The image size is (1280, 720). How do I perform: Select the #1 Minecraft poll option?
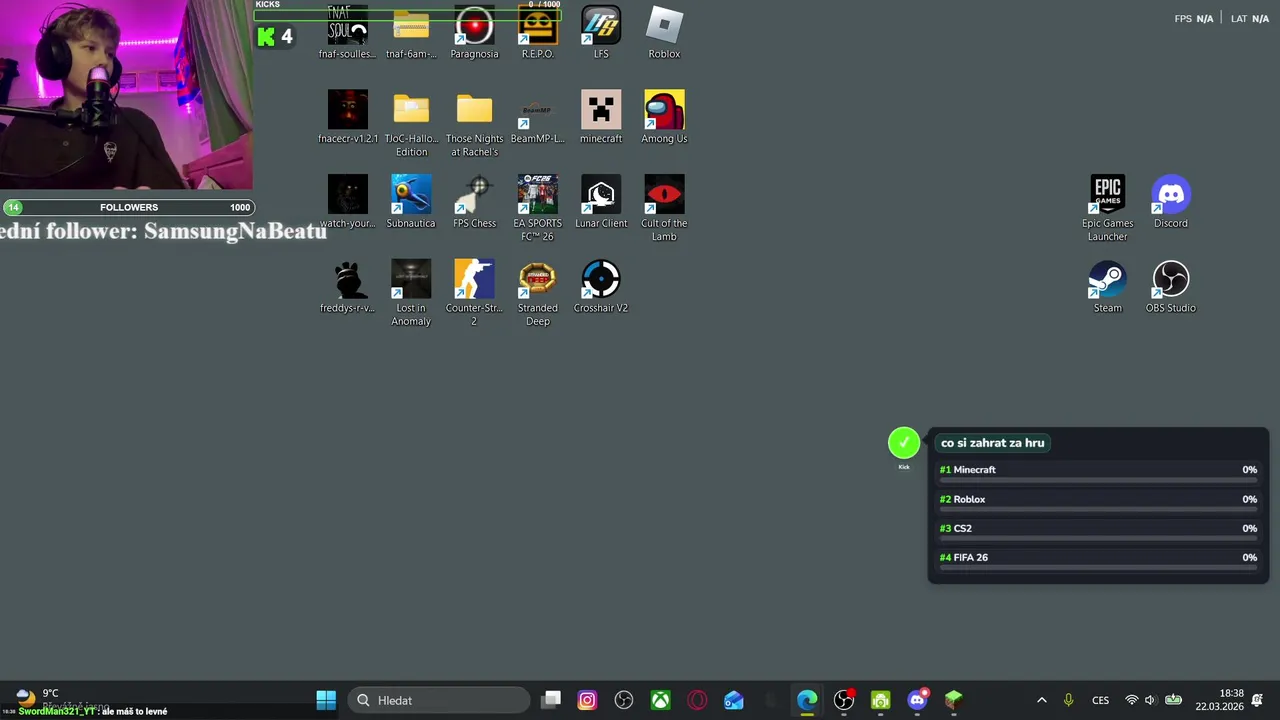coord(1098,472)
